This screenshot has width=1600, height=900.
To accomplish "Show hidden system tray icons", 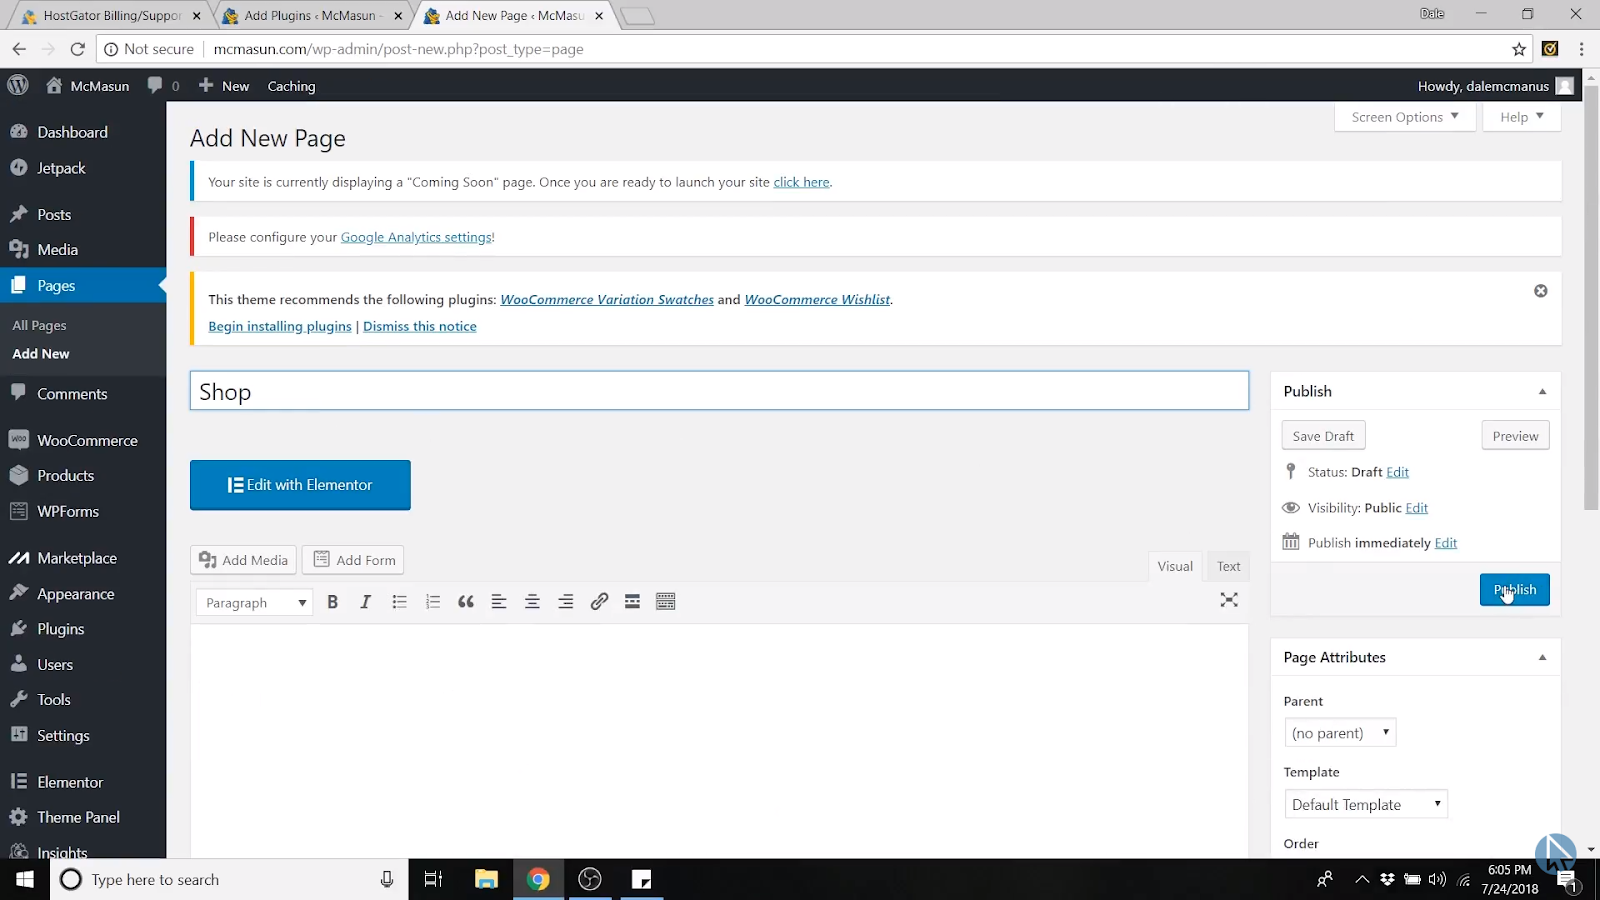I will [1362, 880].
